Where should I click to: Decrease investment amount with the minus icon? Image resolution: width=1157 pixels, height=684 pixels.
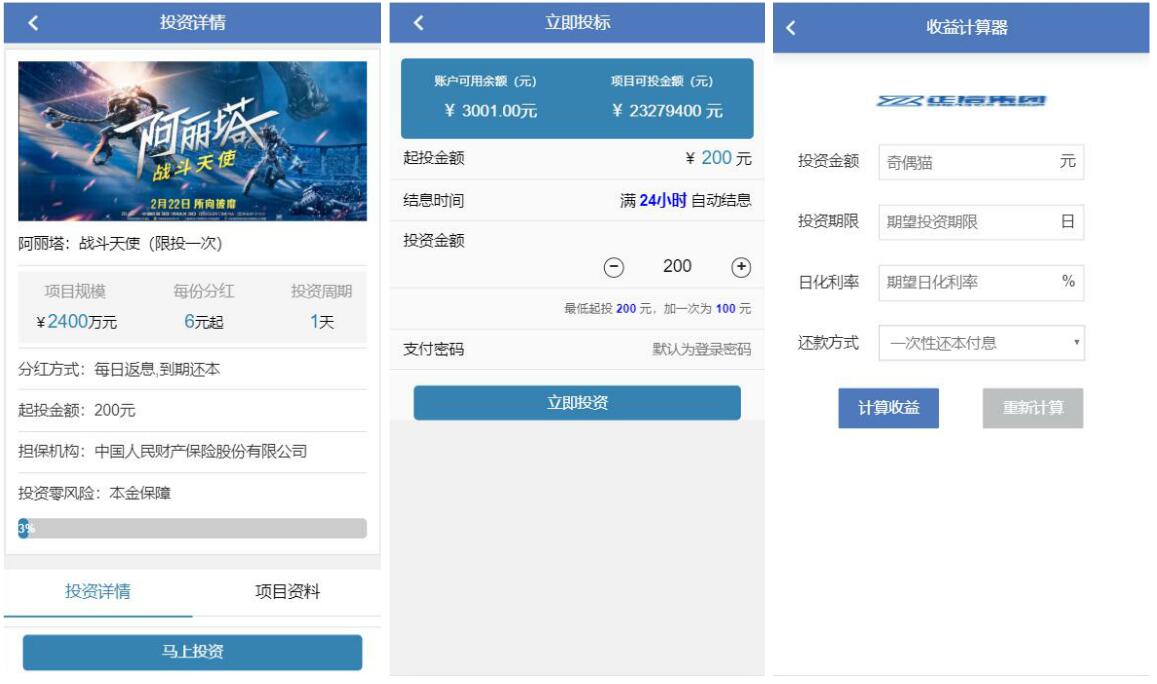point(613,267)
